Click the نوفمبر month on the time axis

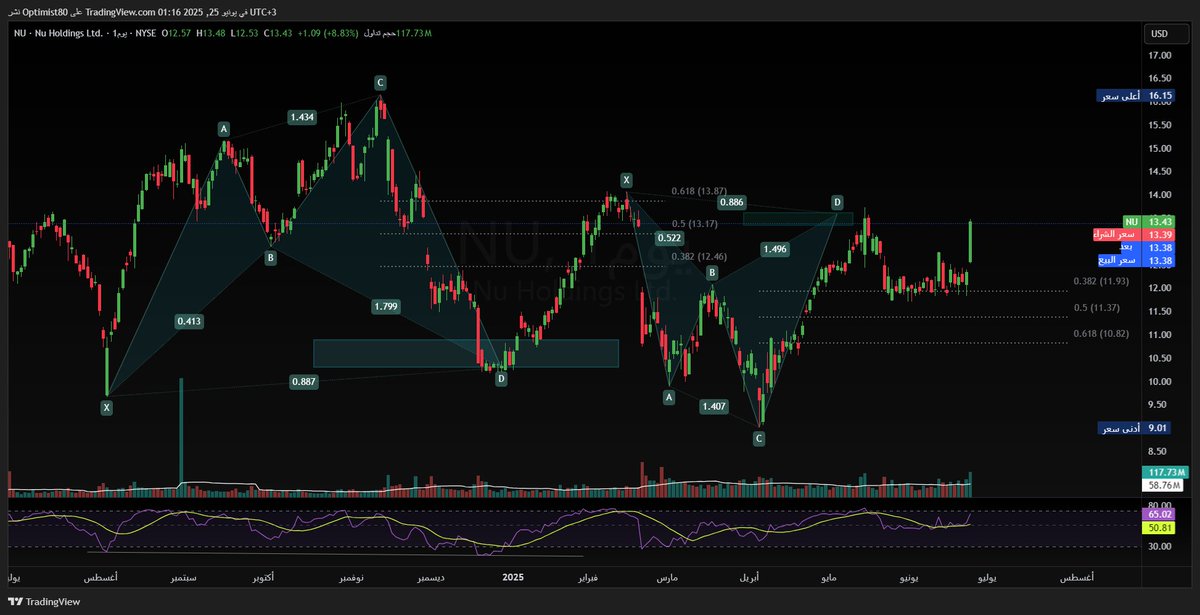(x=353, y=578)
